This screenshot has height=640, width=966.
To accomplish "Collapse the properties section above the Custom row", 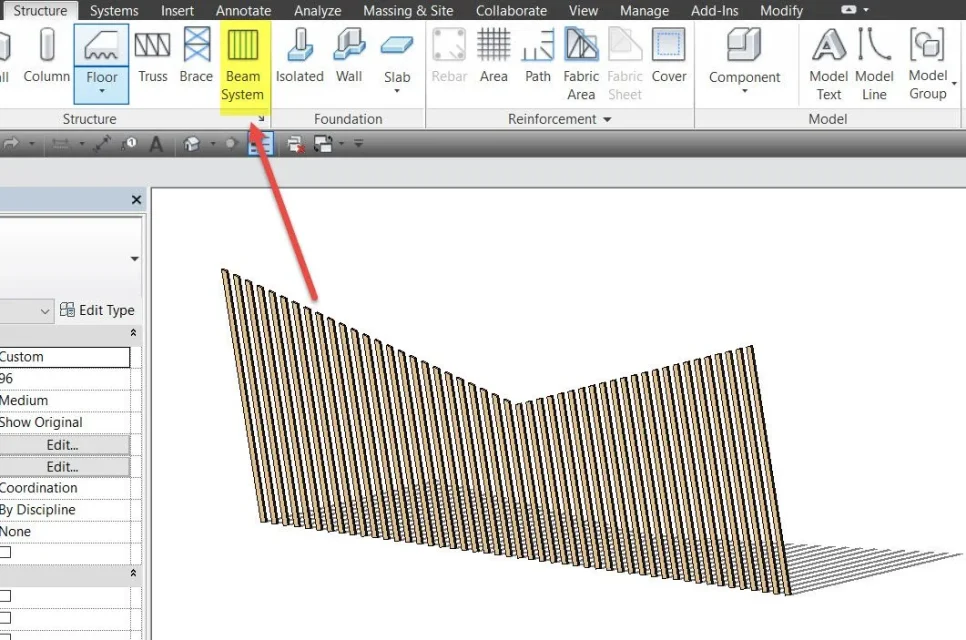I will pos(133,333).
